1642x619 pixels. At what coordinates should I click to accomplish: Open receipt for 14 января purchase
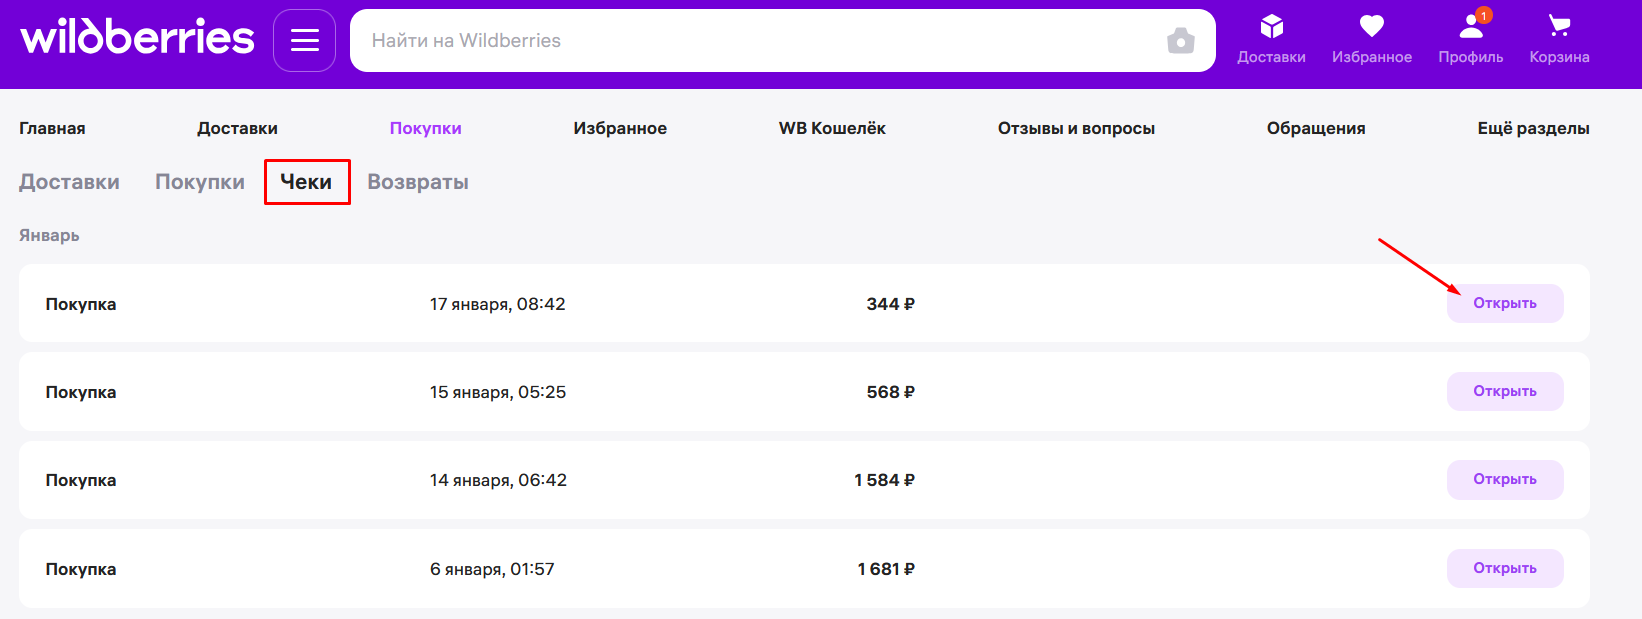click(1505, 479)
